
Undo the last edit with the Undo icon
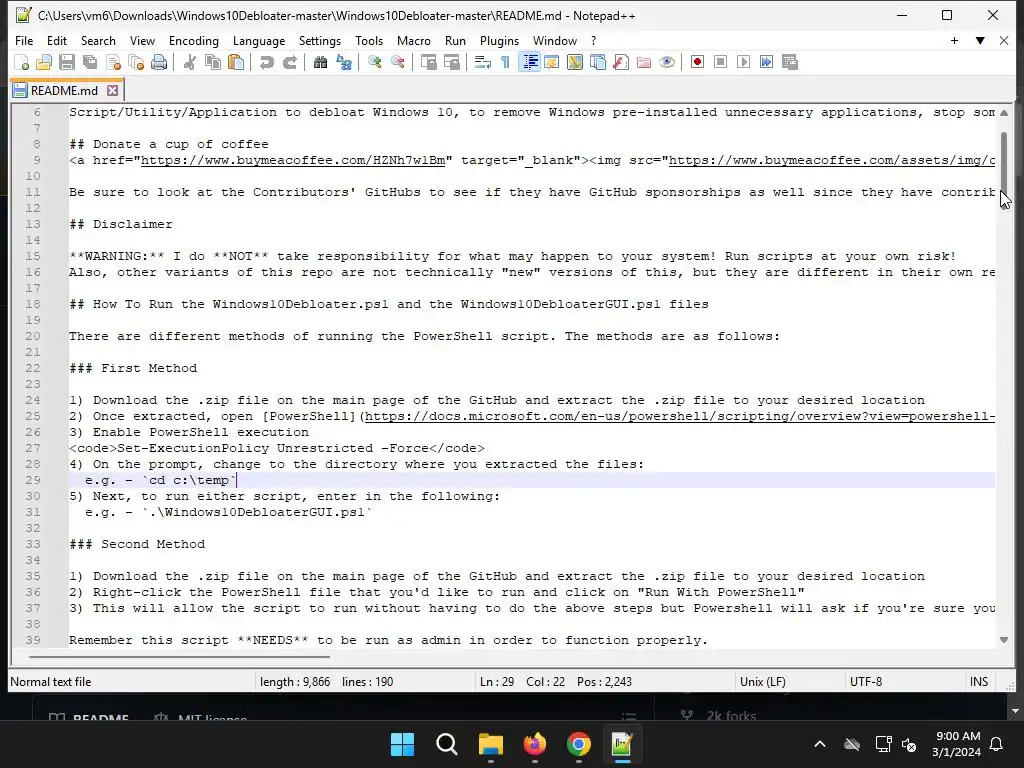[x=266, y=62]
